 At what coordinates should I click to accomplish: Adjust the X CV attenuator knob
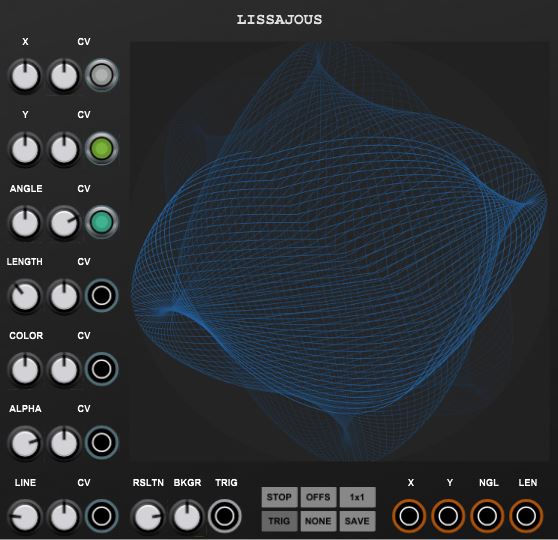[64, 76]
